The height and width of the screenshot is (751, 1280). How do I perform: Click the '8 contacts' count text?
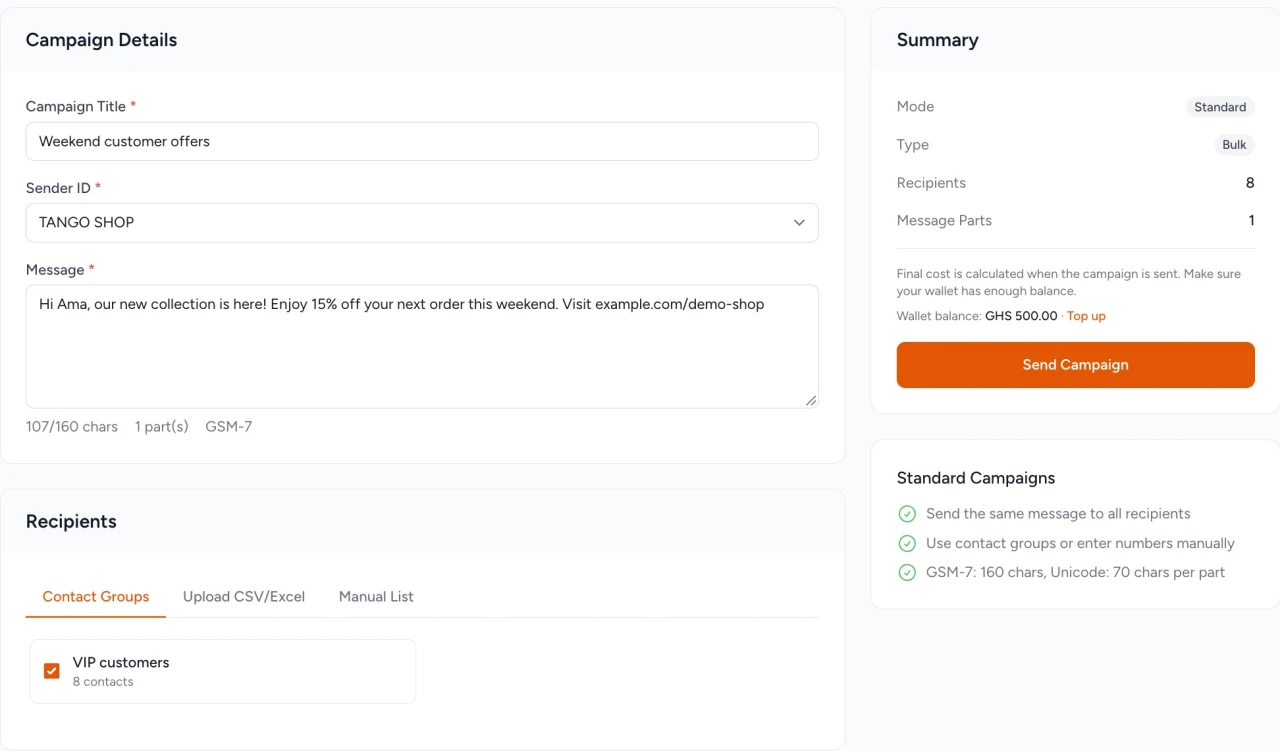pos(103,682)
